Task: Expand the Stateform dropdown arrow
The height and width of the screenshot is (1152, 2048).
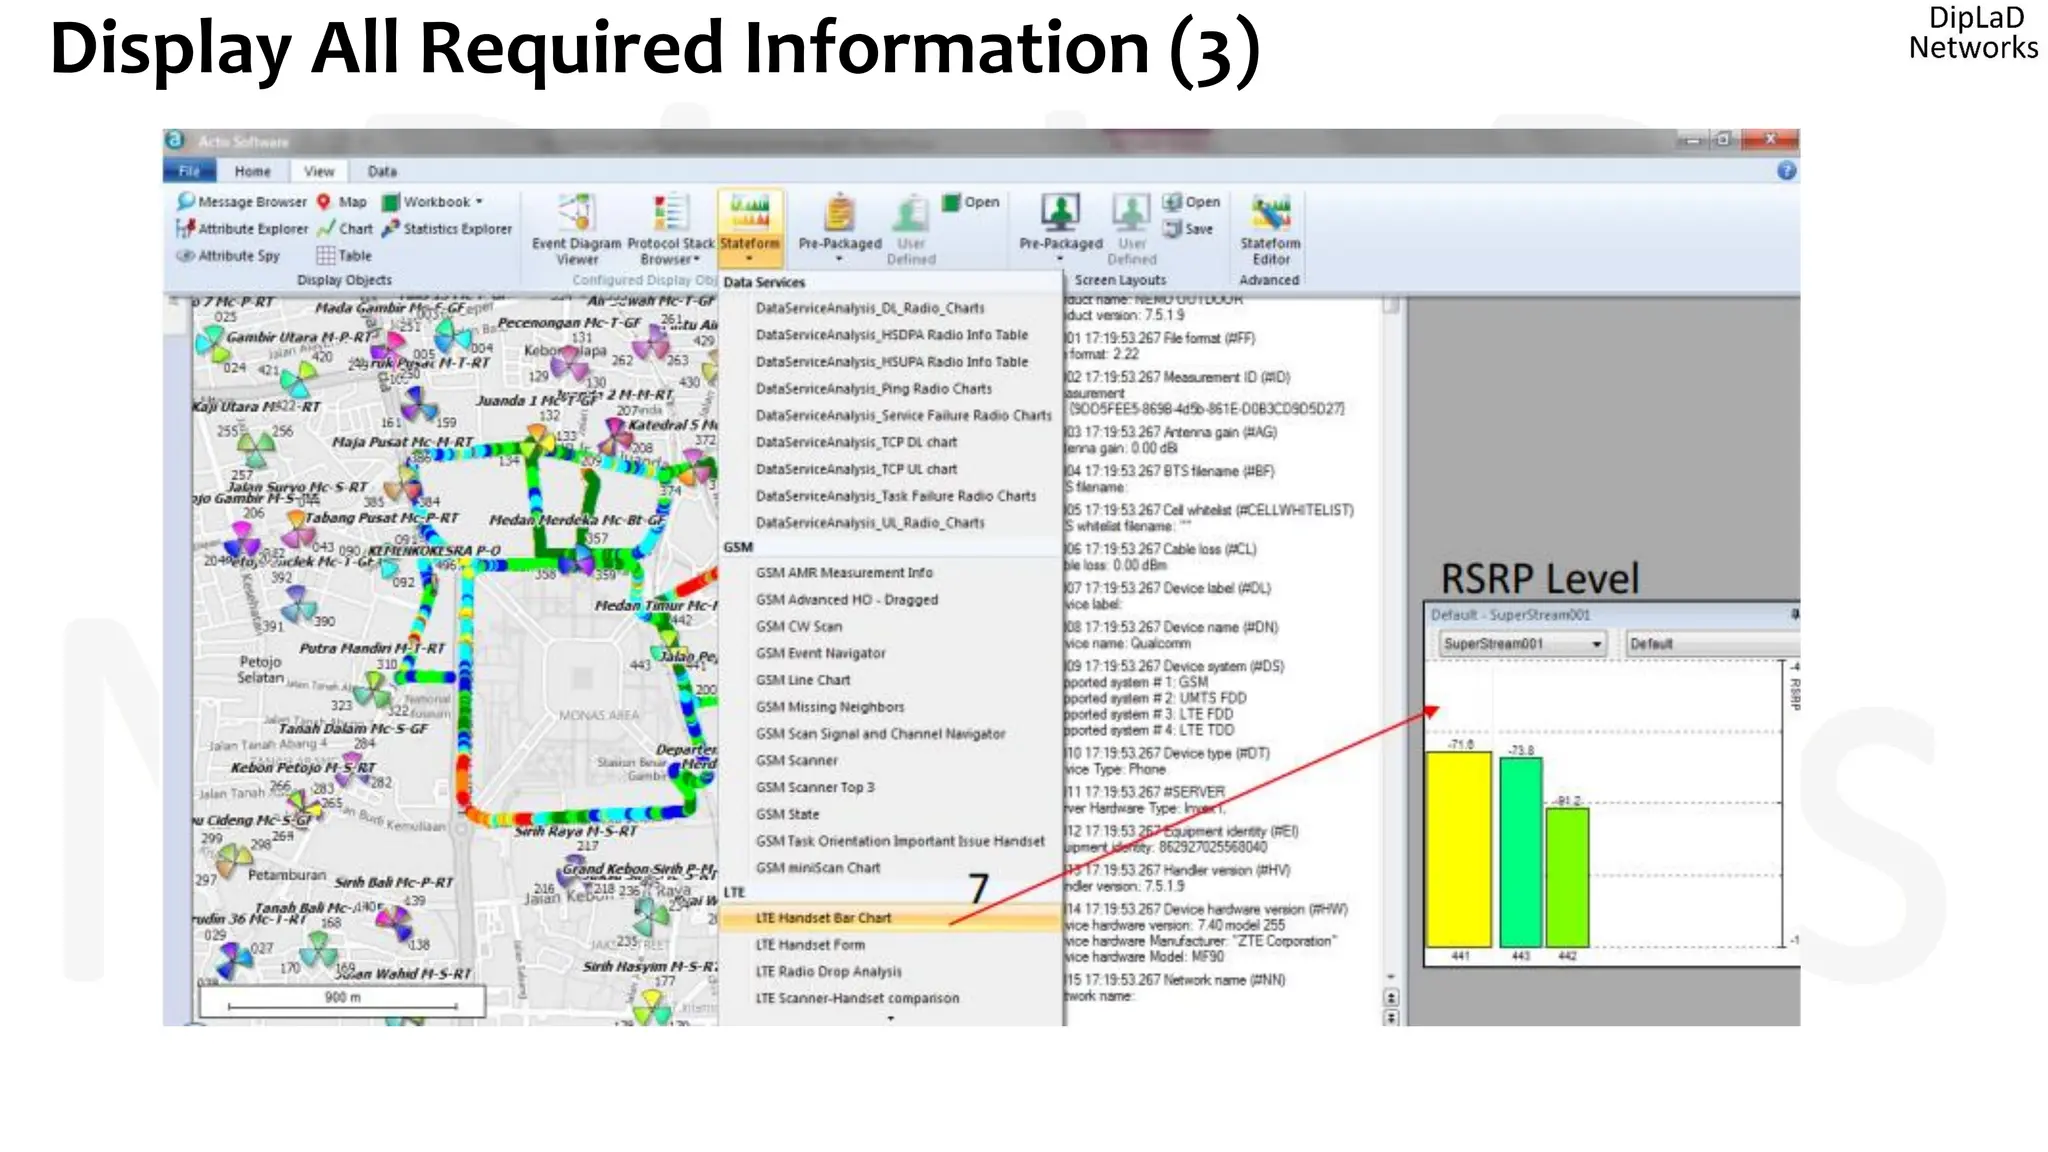Action: click(749, 259)
